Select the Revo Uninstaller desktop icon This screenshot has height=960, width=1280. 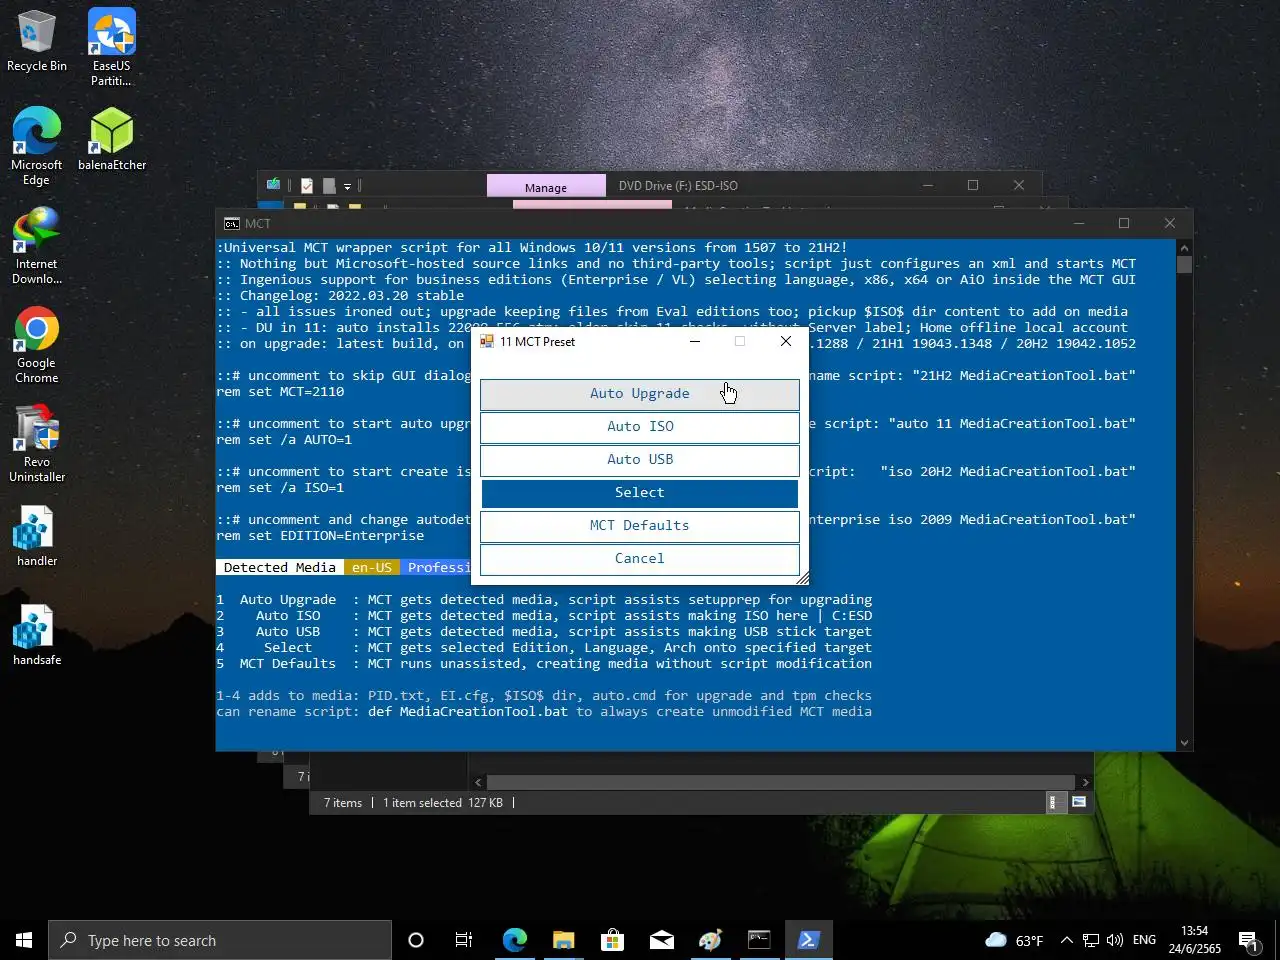(x=37, y=444)
